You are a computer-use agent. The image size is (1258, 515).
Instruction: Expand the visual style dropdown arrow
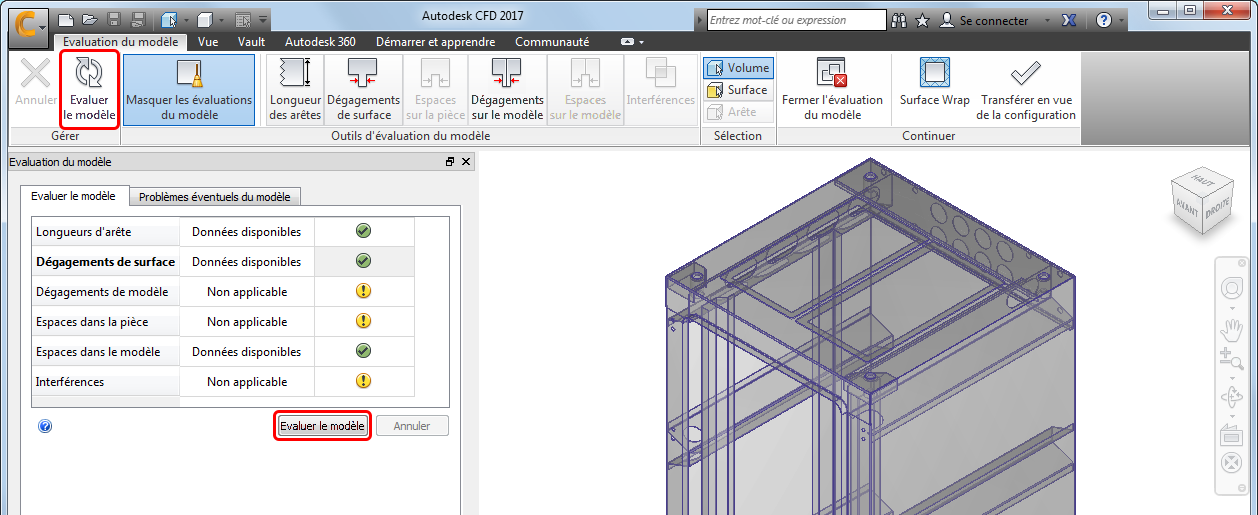(x=221, y=20)
